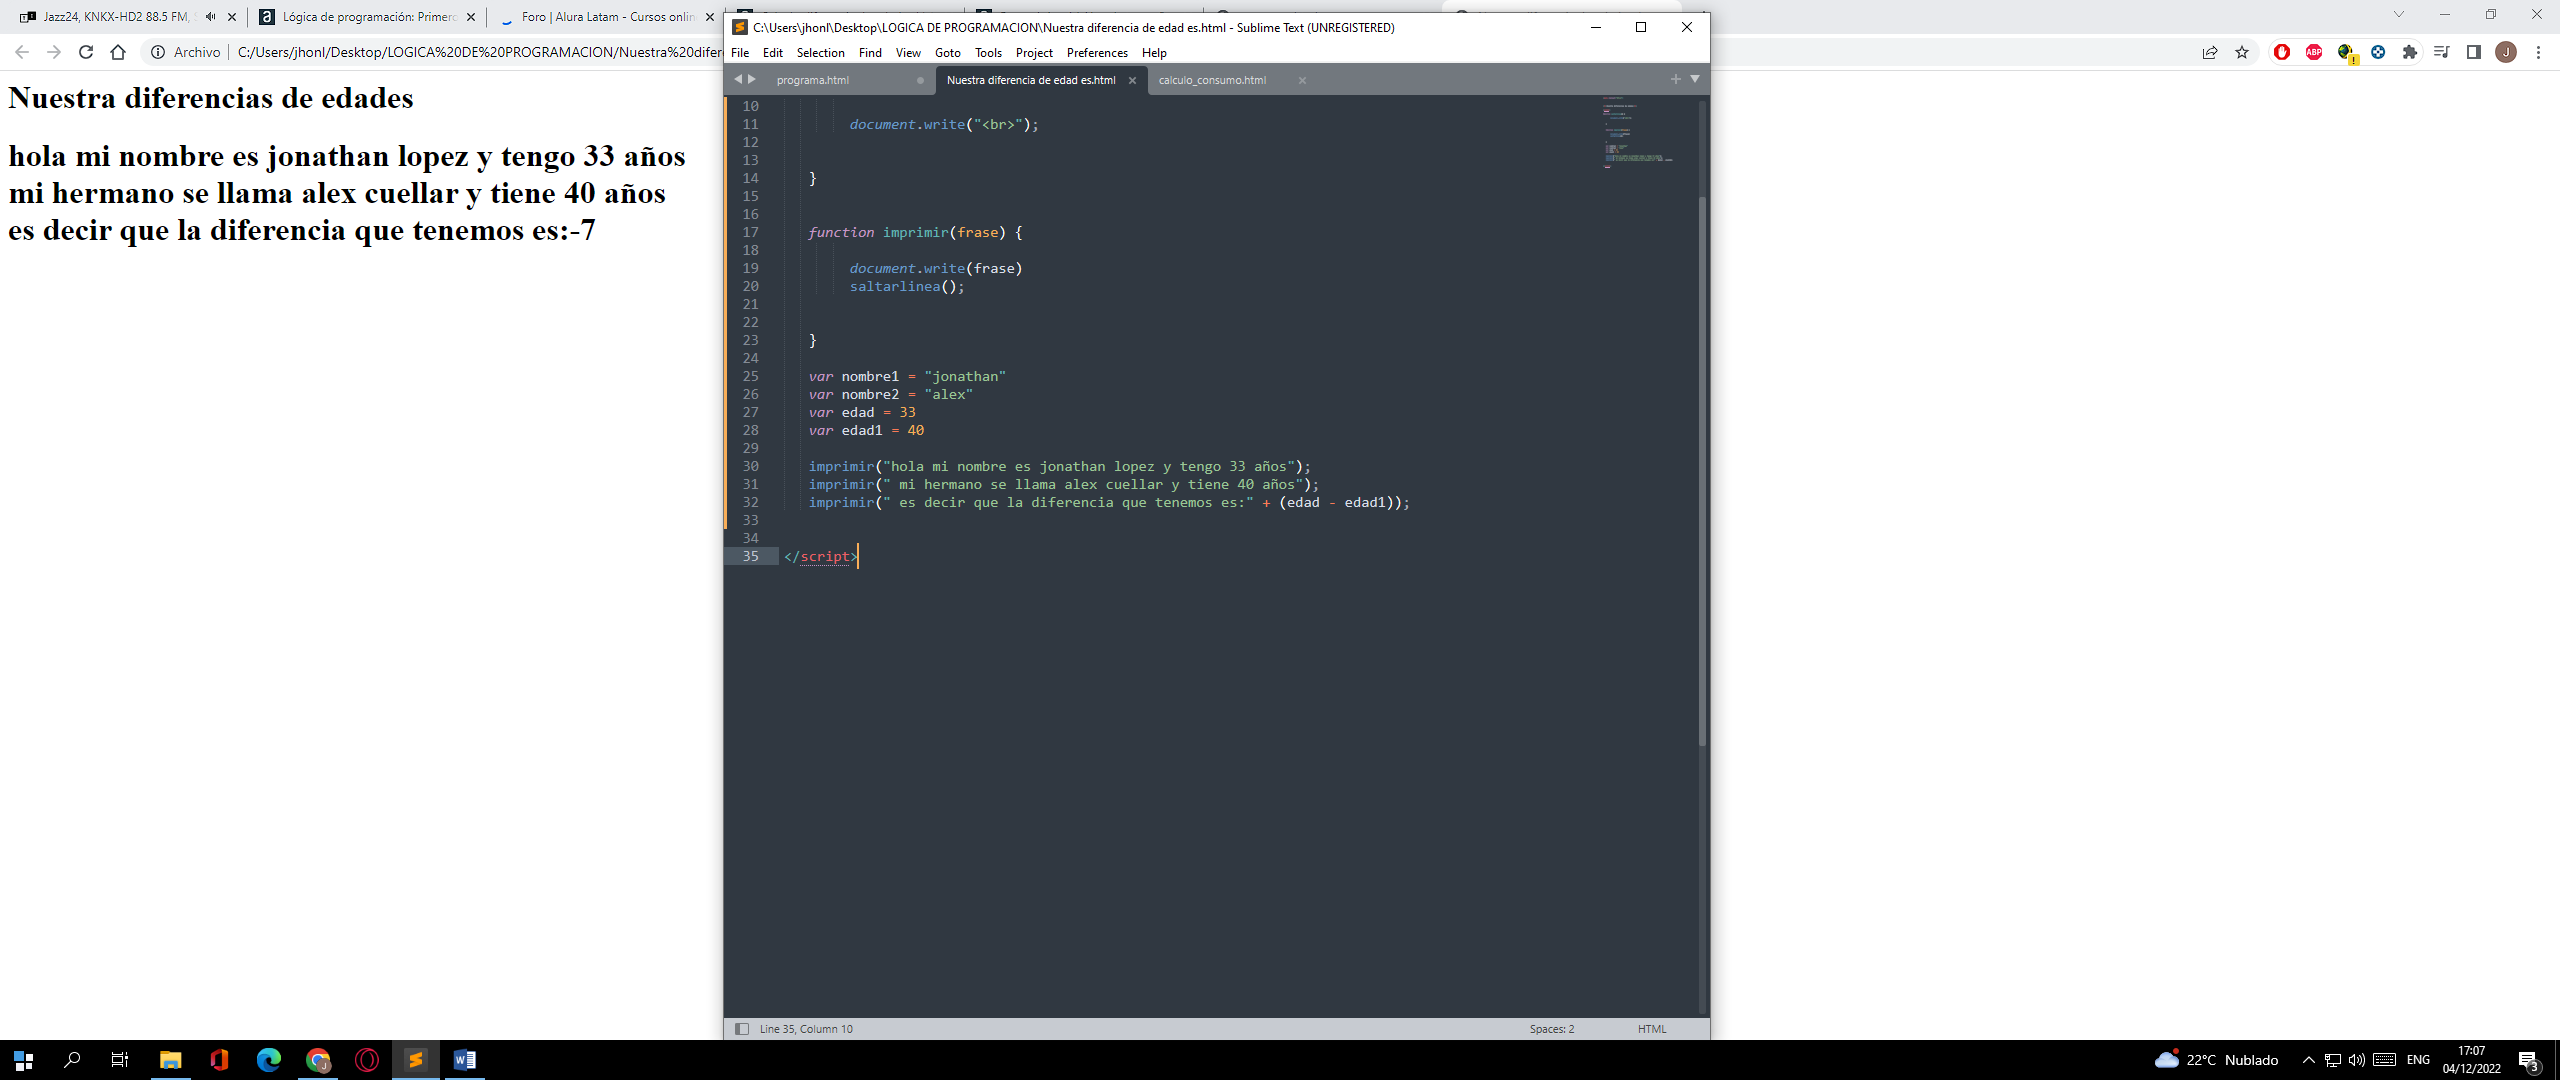Open the Project menu
Viewport: 2560px width, 1080px height.
pos(1034,53)
